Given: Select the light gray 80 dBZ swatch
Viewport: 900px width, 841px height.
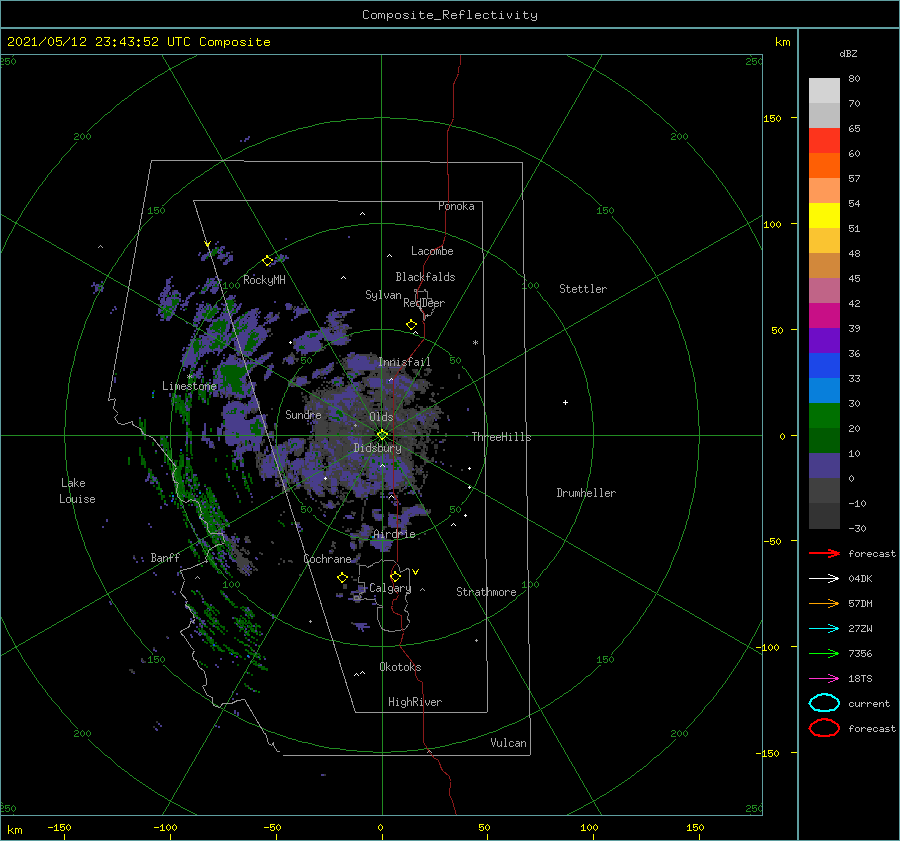Looking at the screenshot, I should click(824, 91).
